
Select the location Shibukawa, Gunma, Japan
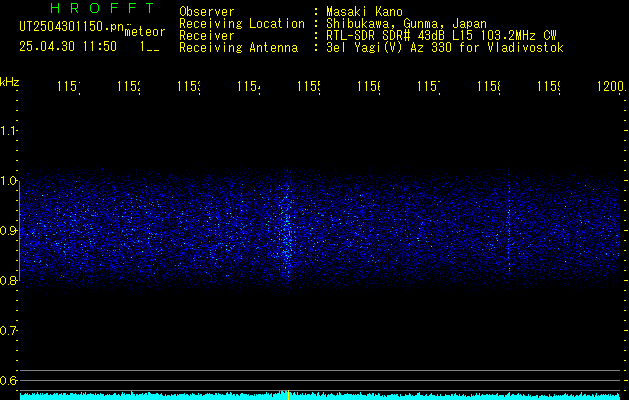click(406, 24)
